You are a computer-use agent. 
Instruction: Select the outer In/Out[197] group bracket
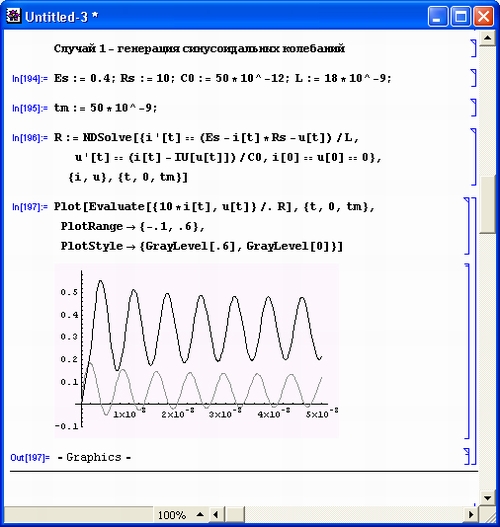474,331
